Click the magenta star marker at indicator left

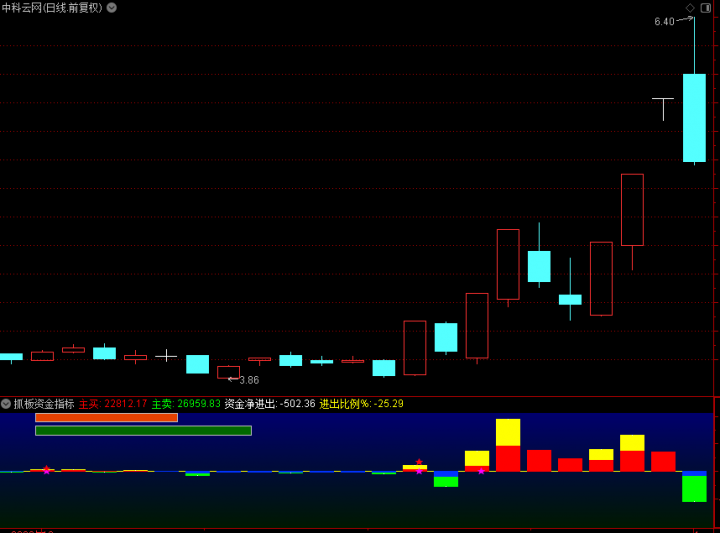(x=46, y=469)
